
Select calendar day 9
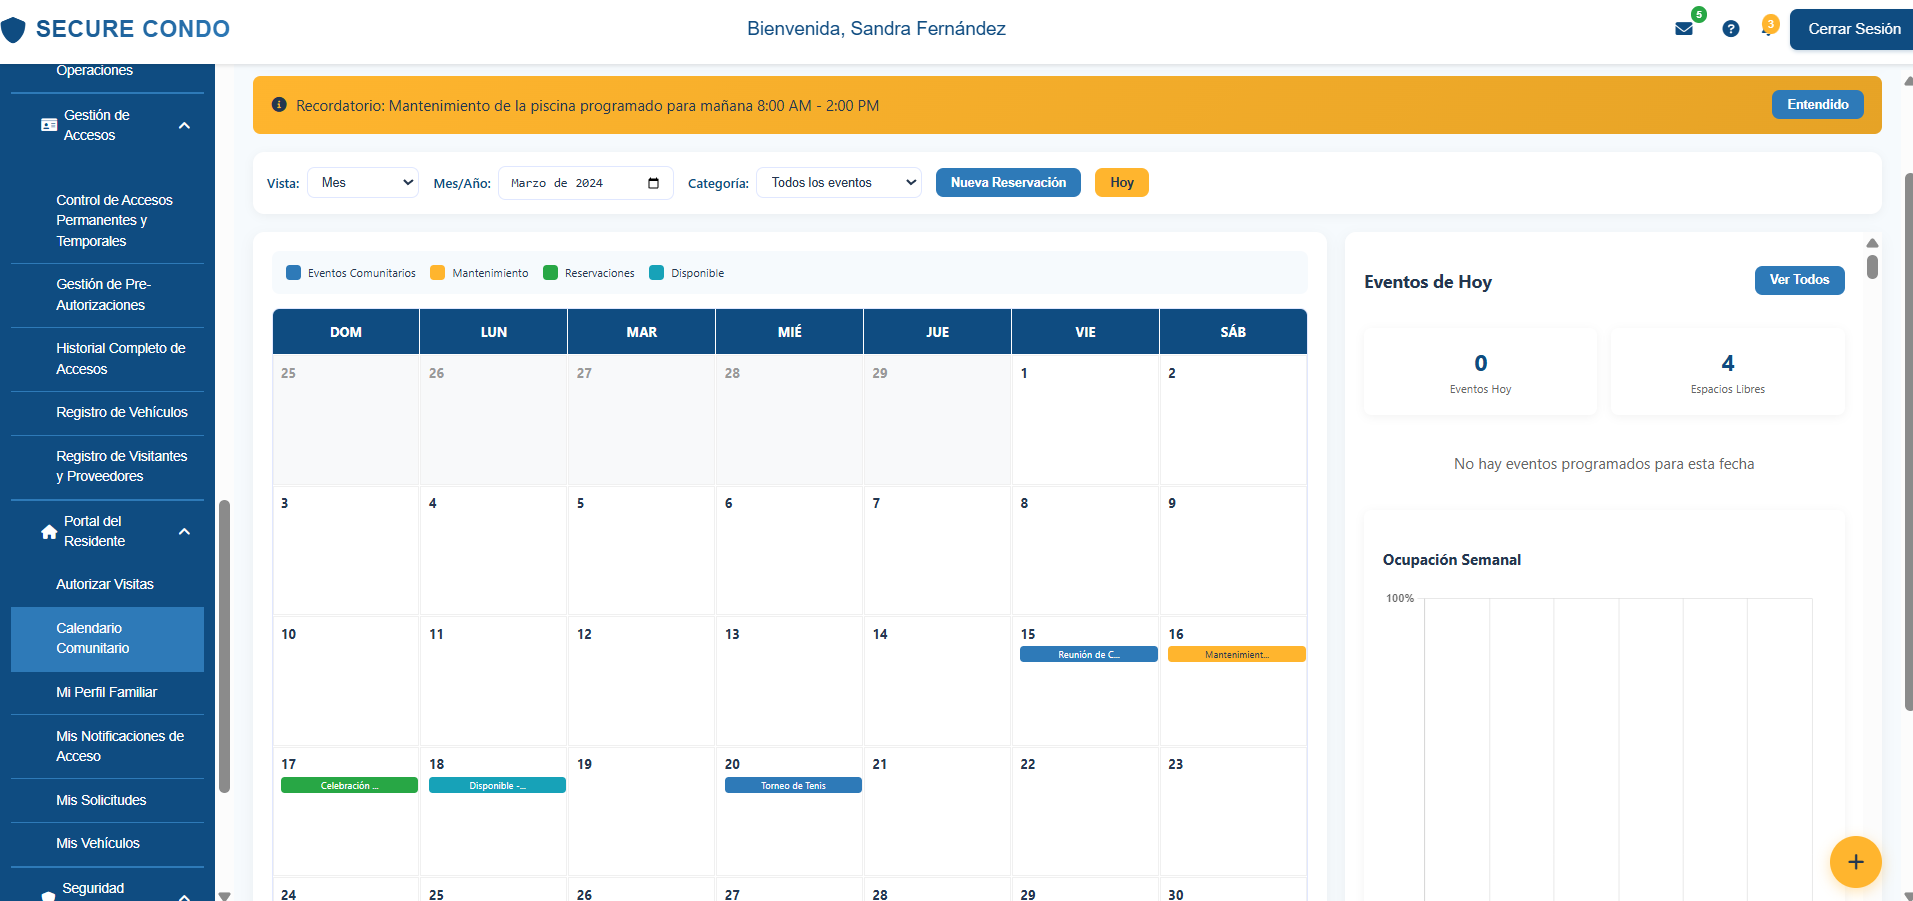click(1233, 550)
